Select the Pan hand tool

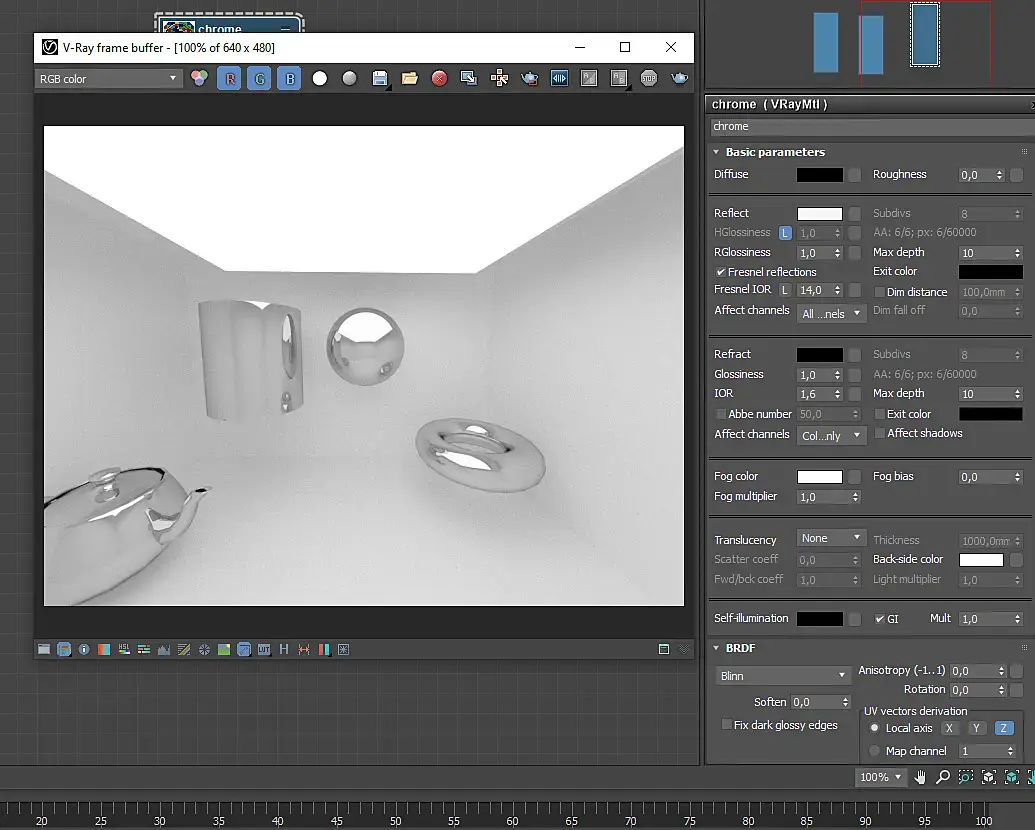[x=920, y=777]
